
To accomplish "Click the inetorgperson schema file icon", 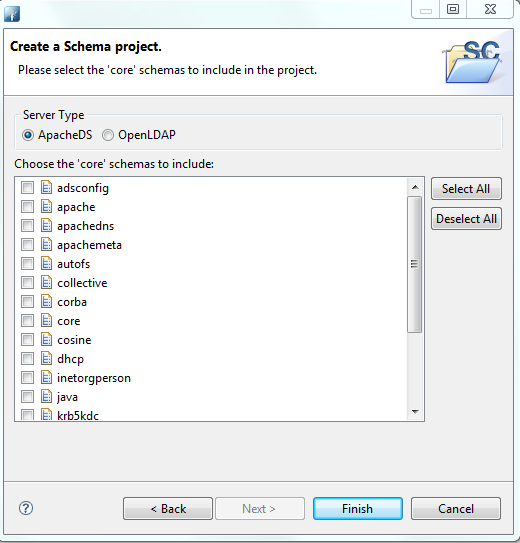I will click(x=46, y=377).
